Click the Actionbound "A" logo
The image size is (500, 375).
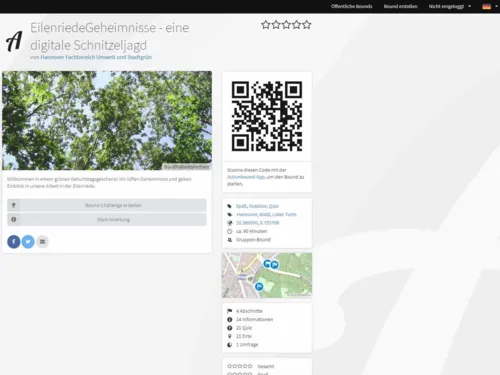(x=14, y=41)
